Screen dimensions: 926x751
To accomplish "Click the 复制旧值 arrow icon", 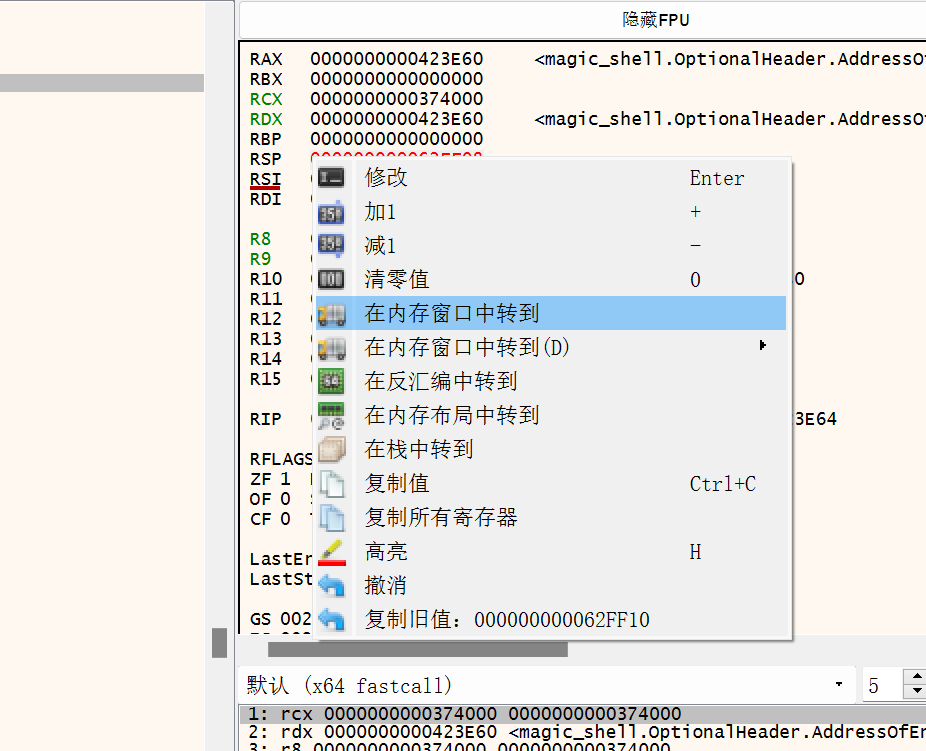I will pyautogui.click(x=331, y=619).
